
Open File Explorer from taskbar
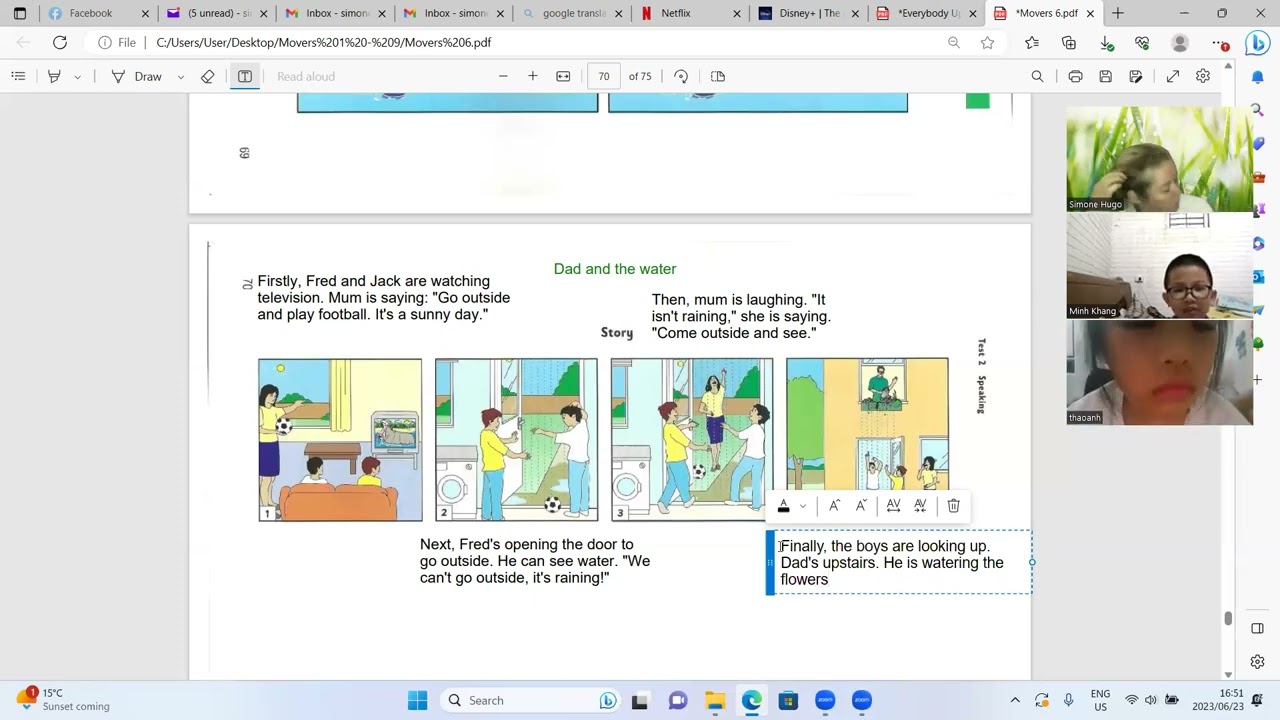(x=714, y=700)
